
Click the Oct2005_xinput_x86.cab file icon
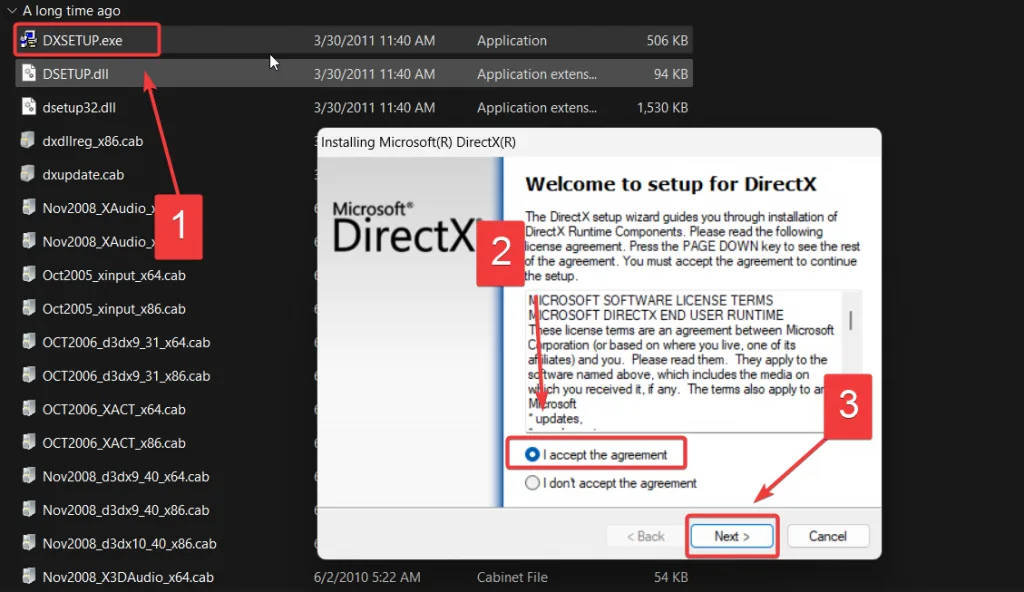pos(27,308)
